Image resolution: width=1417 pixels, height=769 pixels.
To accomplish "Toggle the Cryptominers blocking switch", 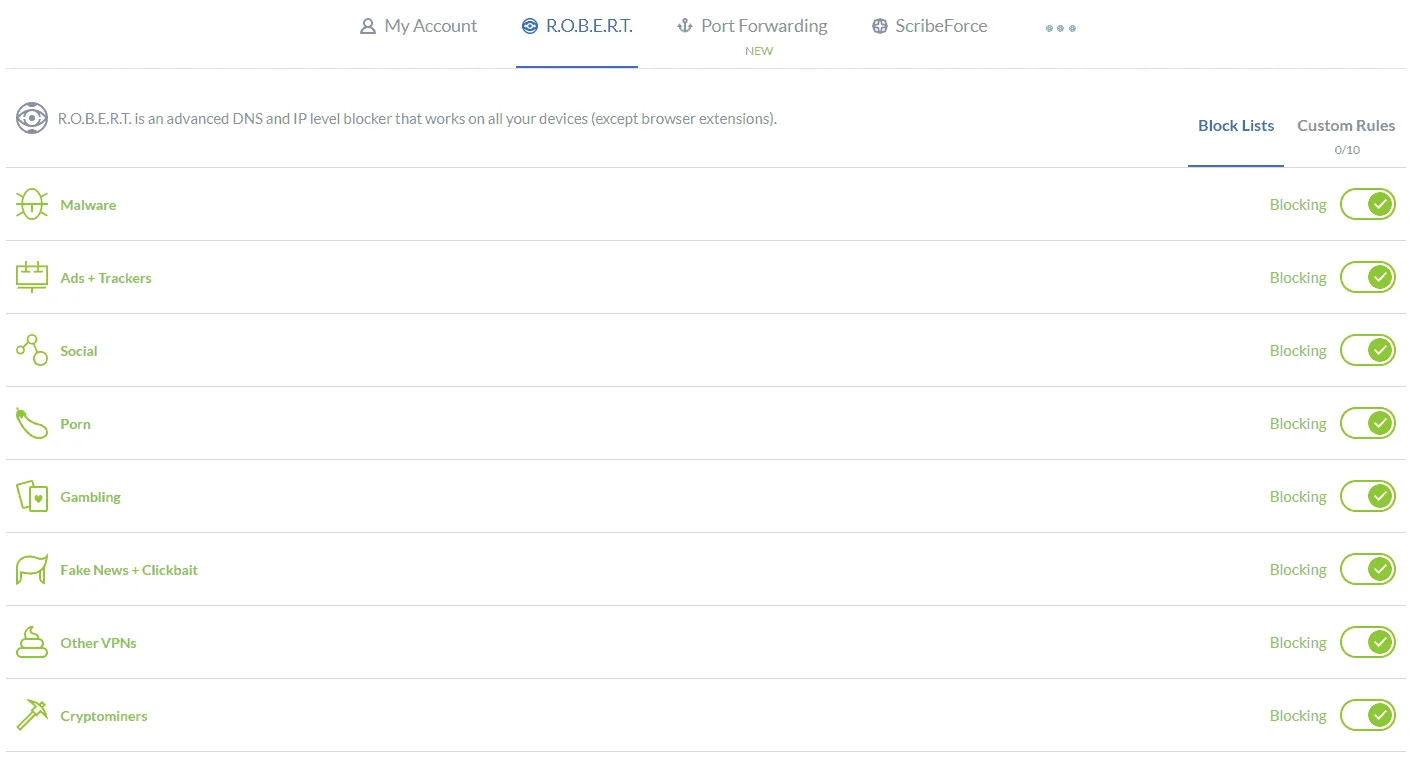I will pyautogui.click(x=1368, y=715).
